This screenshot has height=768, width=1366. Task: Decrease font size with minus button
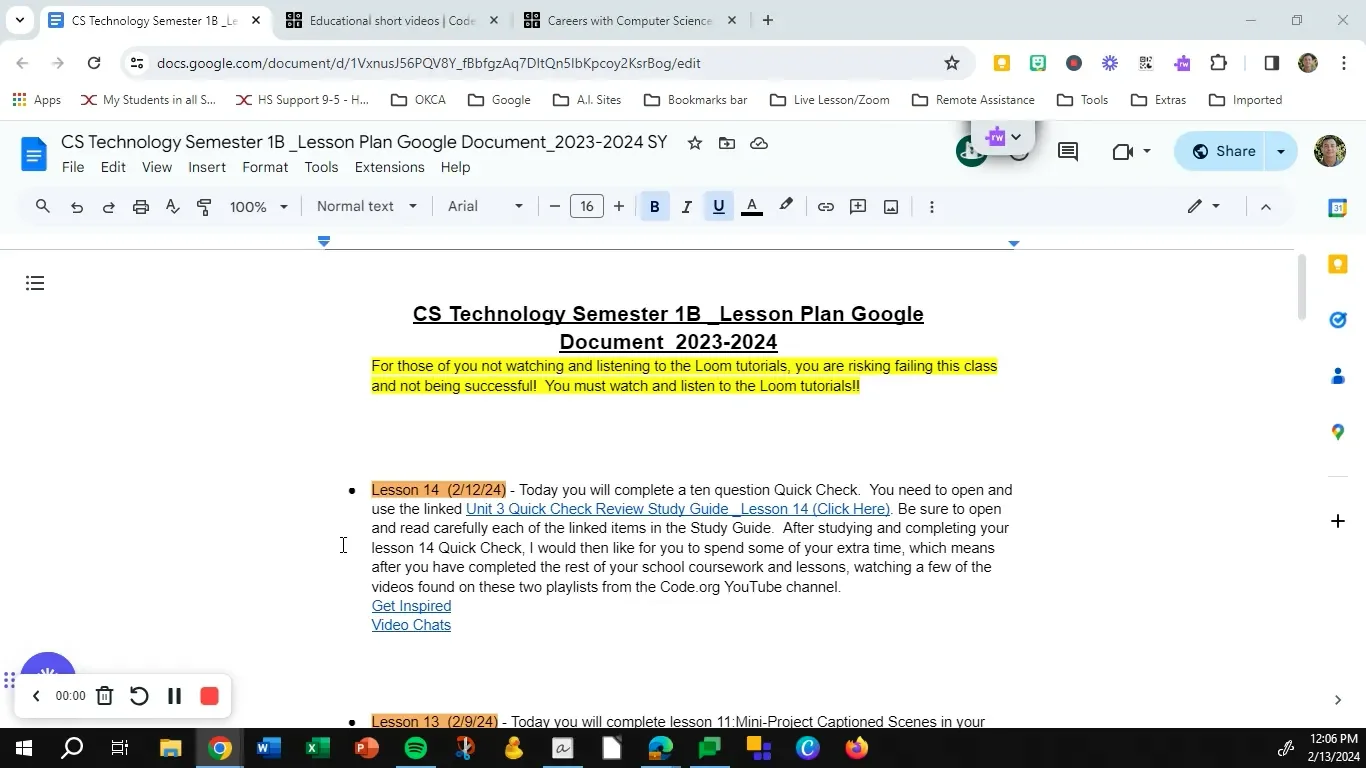click(555, 207)
